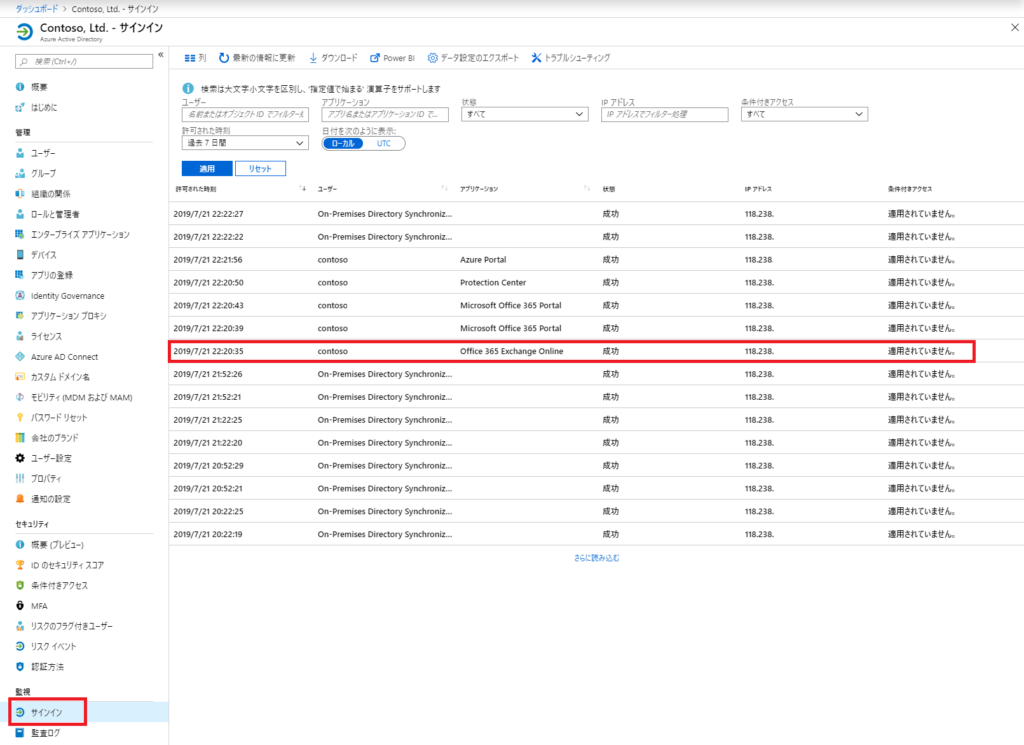Viewport: 1024px width, 745px height.
Task: Click the リセット reset button
Action: coord(260,168)
